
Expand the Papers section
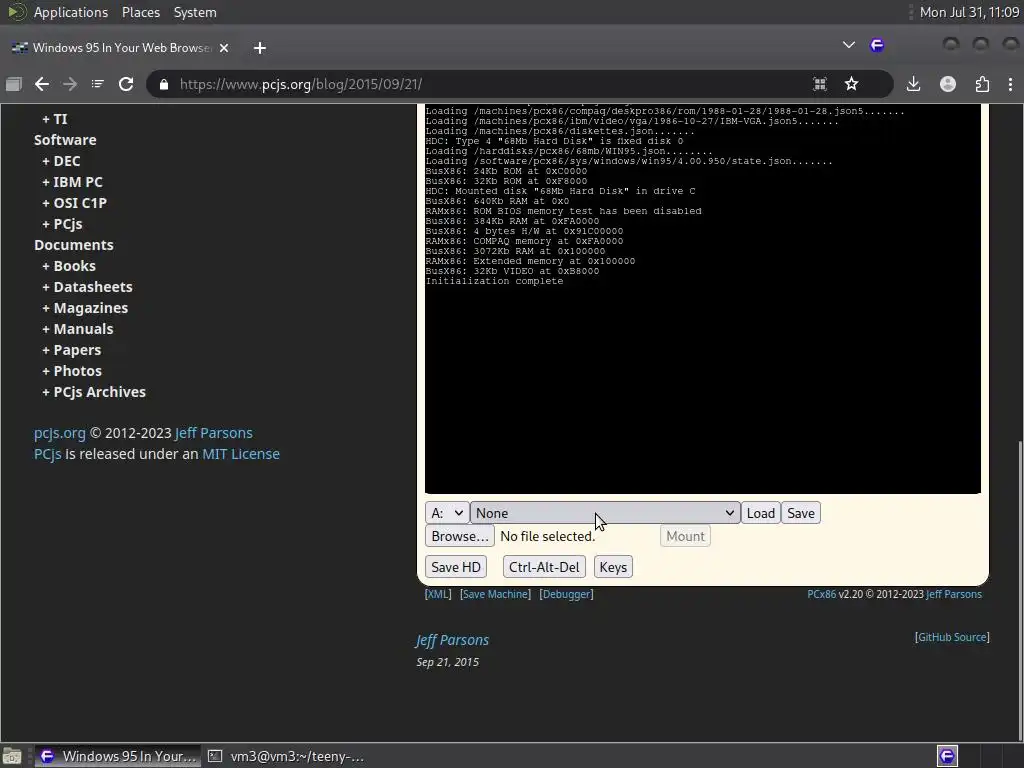pos(71,350)
